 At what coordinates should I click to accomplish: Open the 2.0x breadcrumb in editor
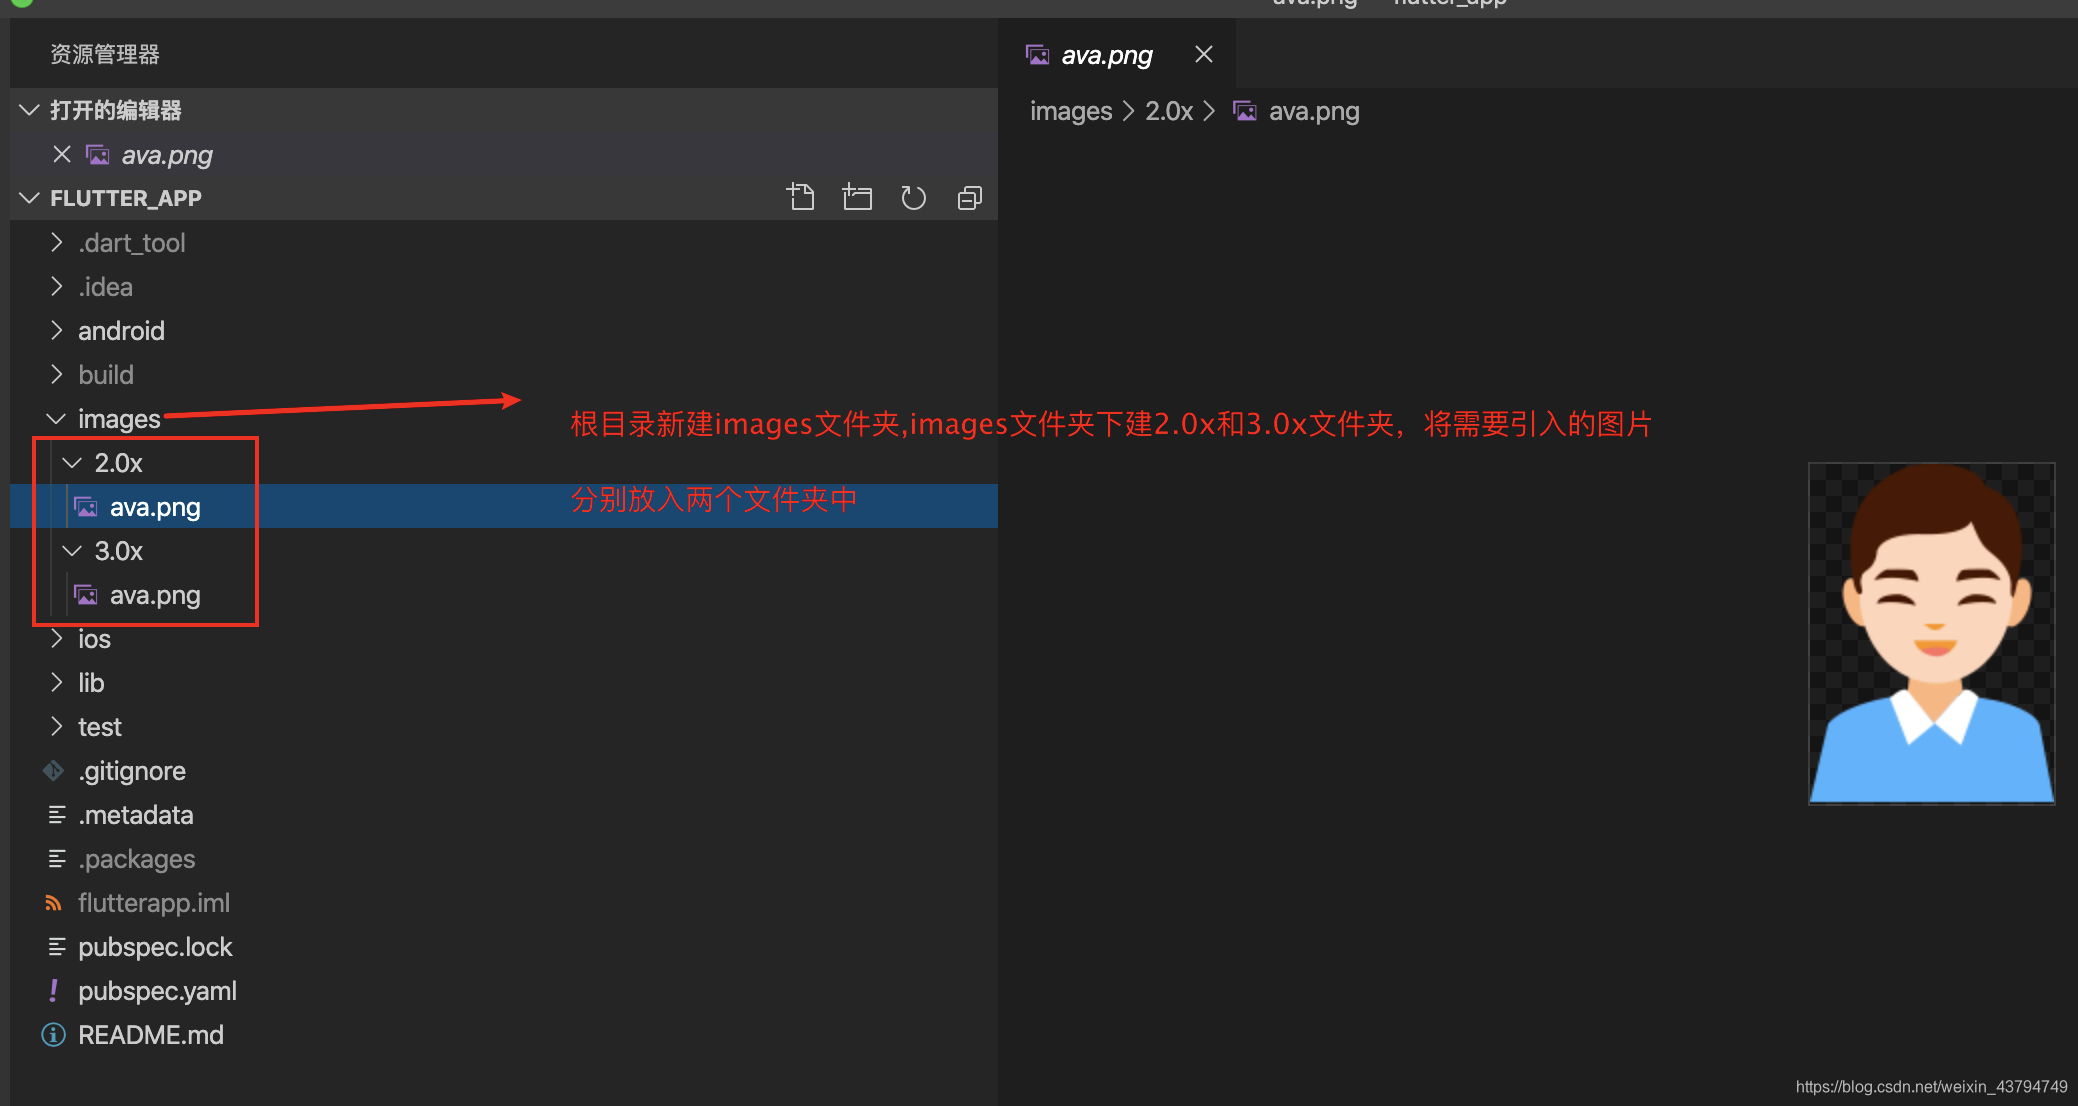click(x=1168, y=111)
